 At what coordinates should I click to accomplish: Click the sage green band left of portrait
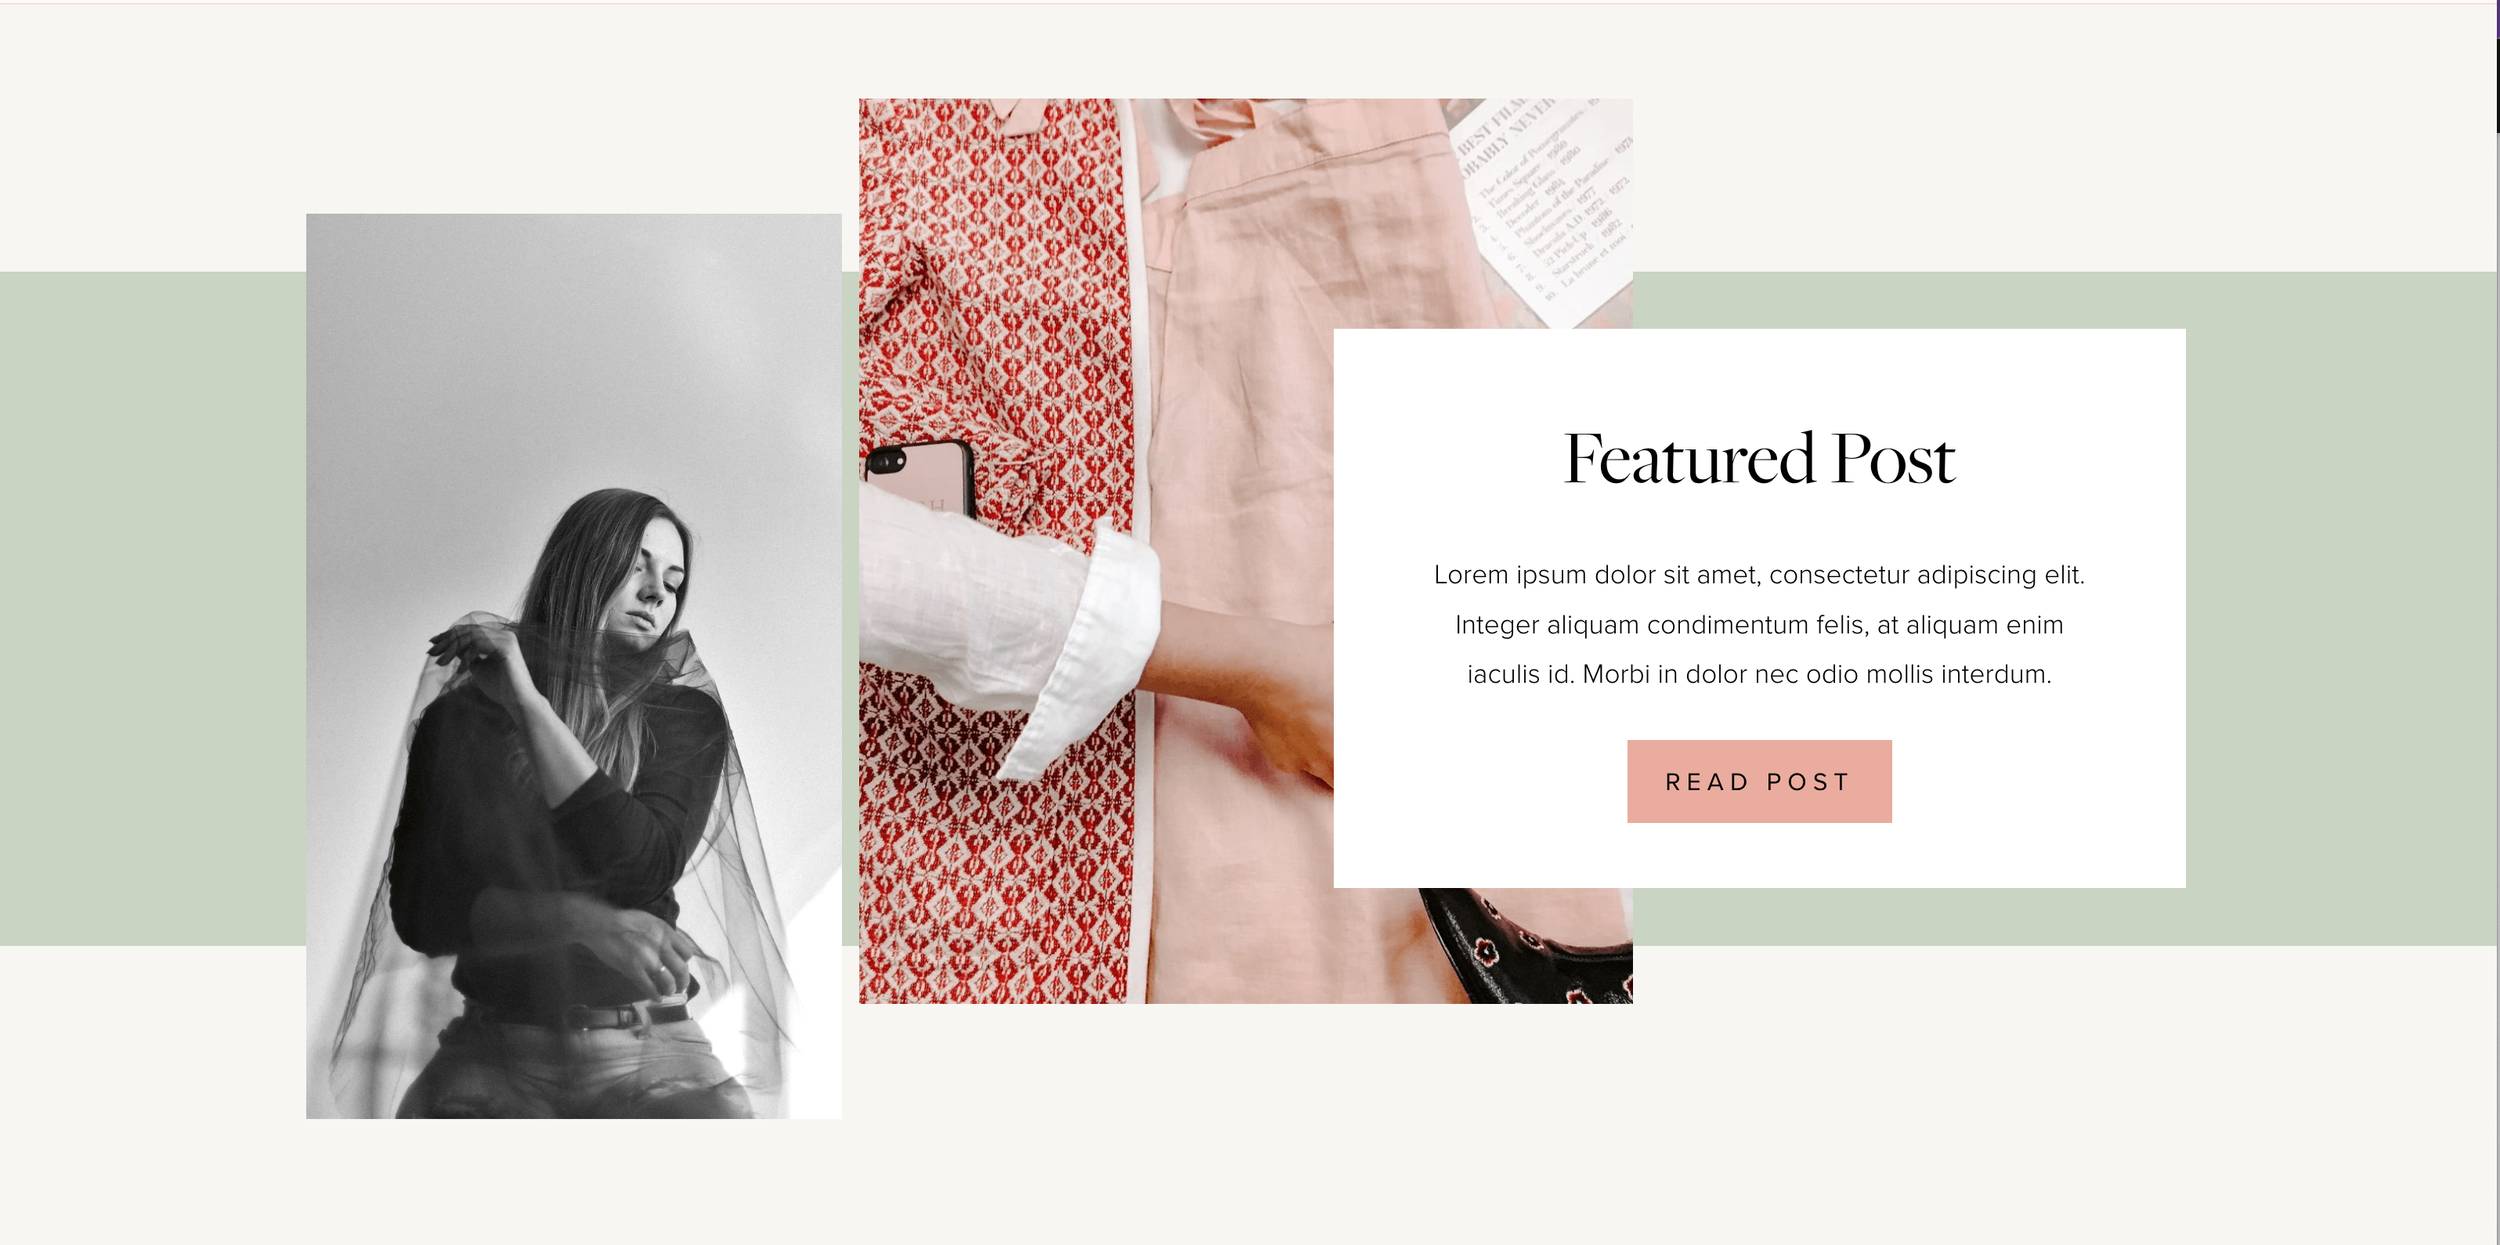coord(152,608)
